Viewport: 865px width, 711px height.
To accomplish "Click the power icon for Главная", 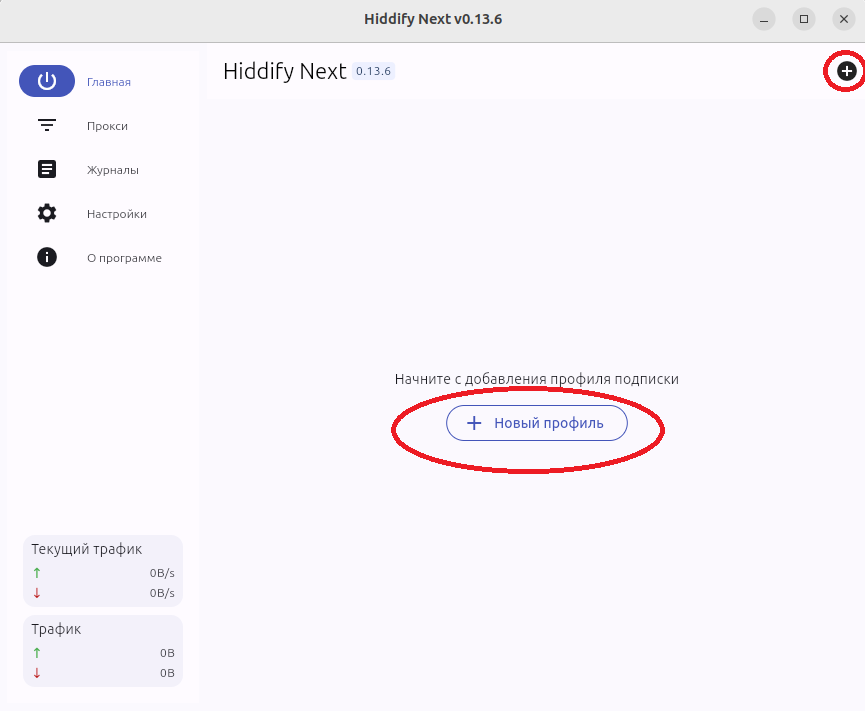I will (x=47, y=81).
